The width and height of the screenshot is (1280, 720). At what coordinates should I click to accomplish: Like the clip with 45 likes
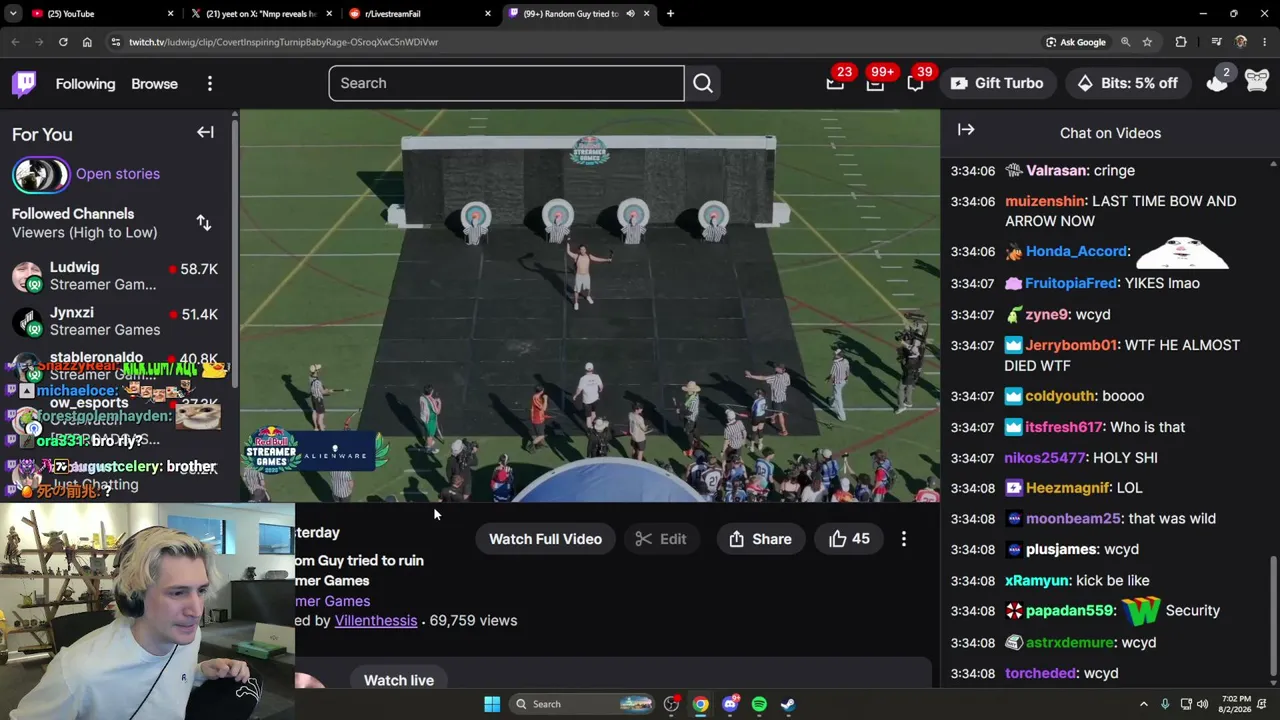849,539
